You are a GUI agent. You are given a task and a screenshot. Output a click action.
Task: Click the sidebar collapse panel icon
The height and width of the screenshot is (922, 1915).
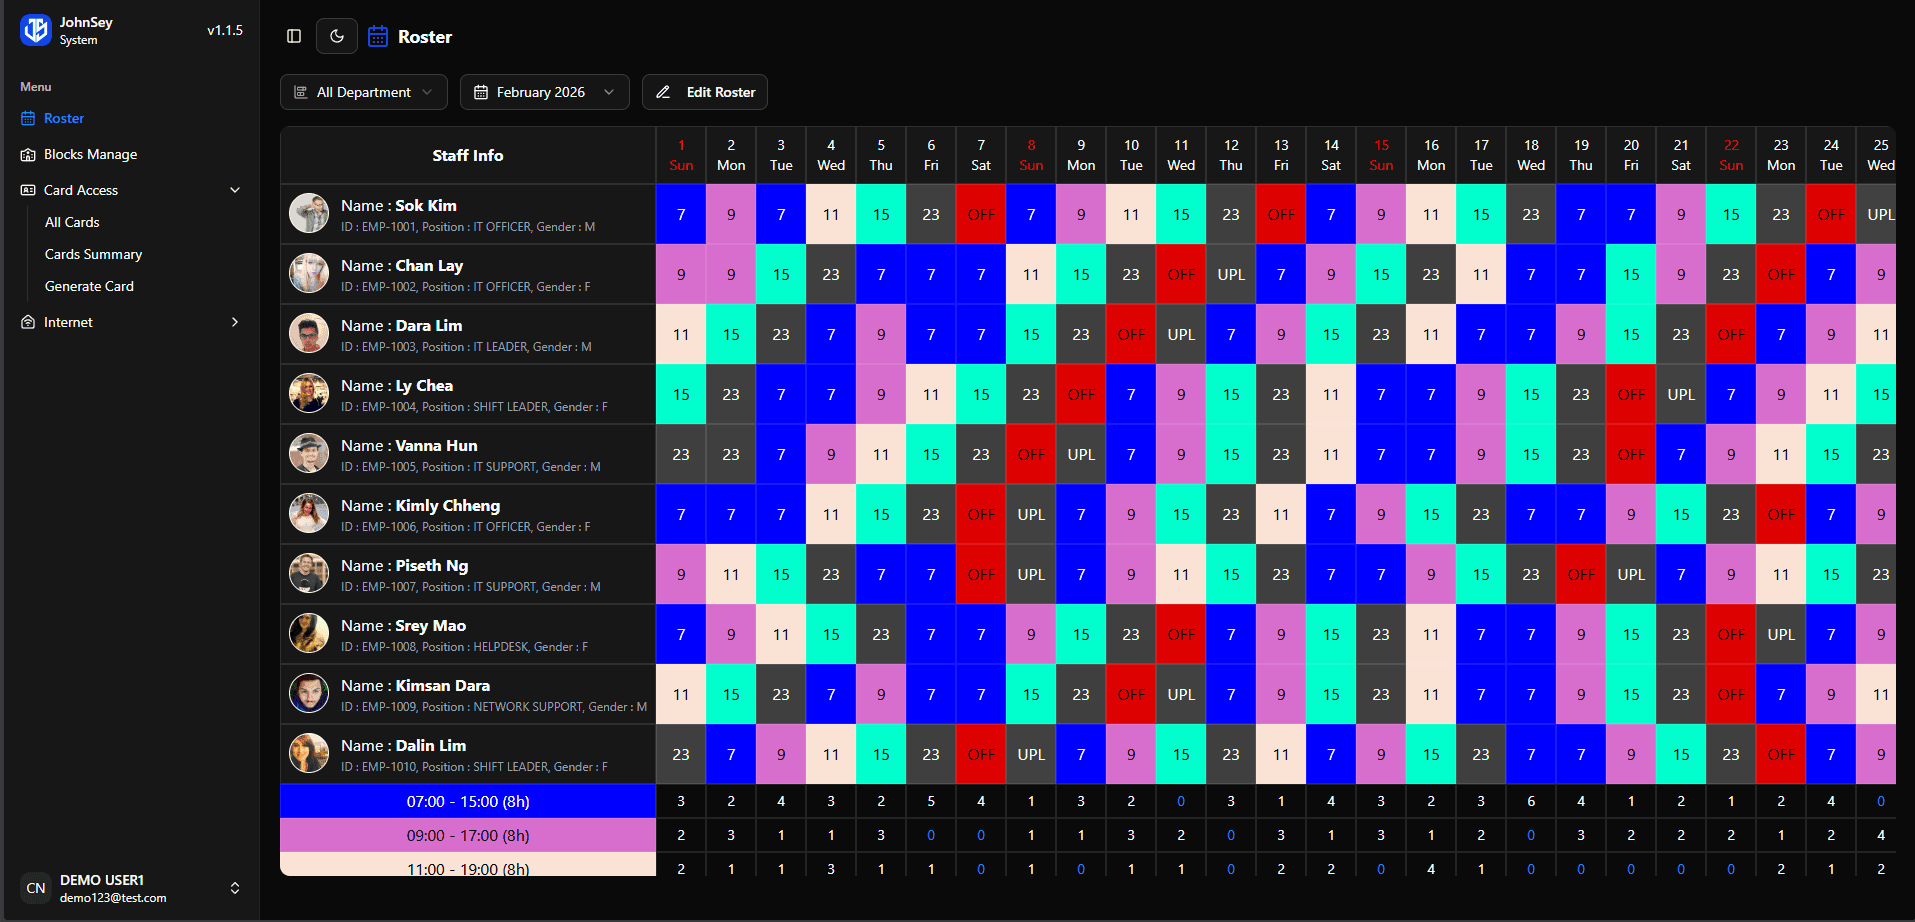point(293,36)
